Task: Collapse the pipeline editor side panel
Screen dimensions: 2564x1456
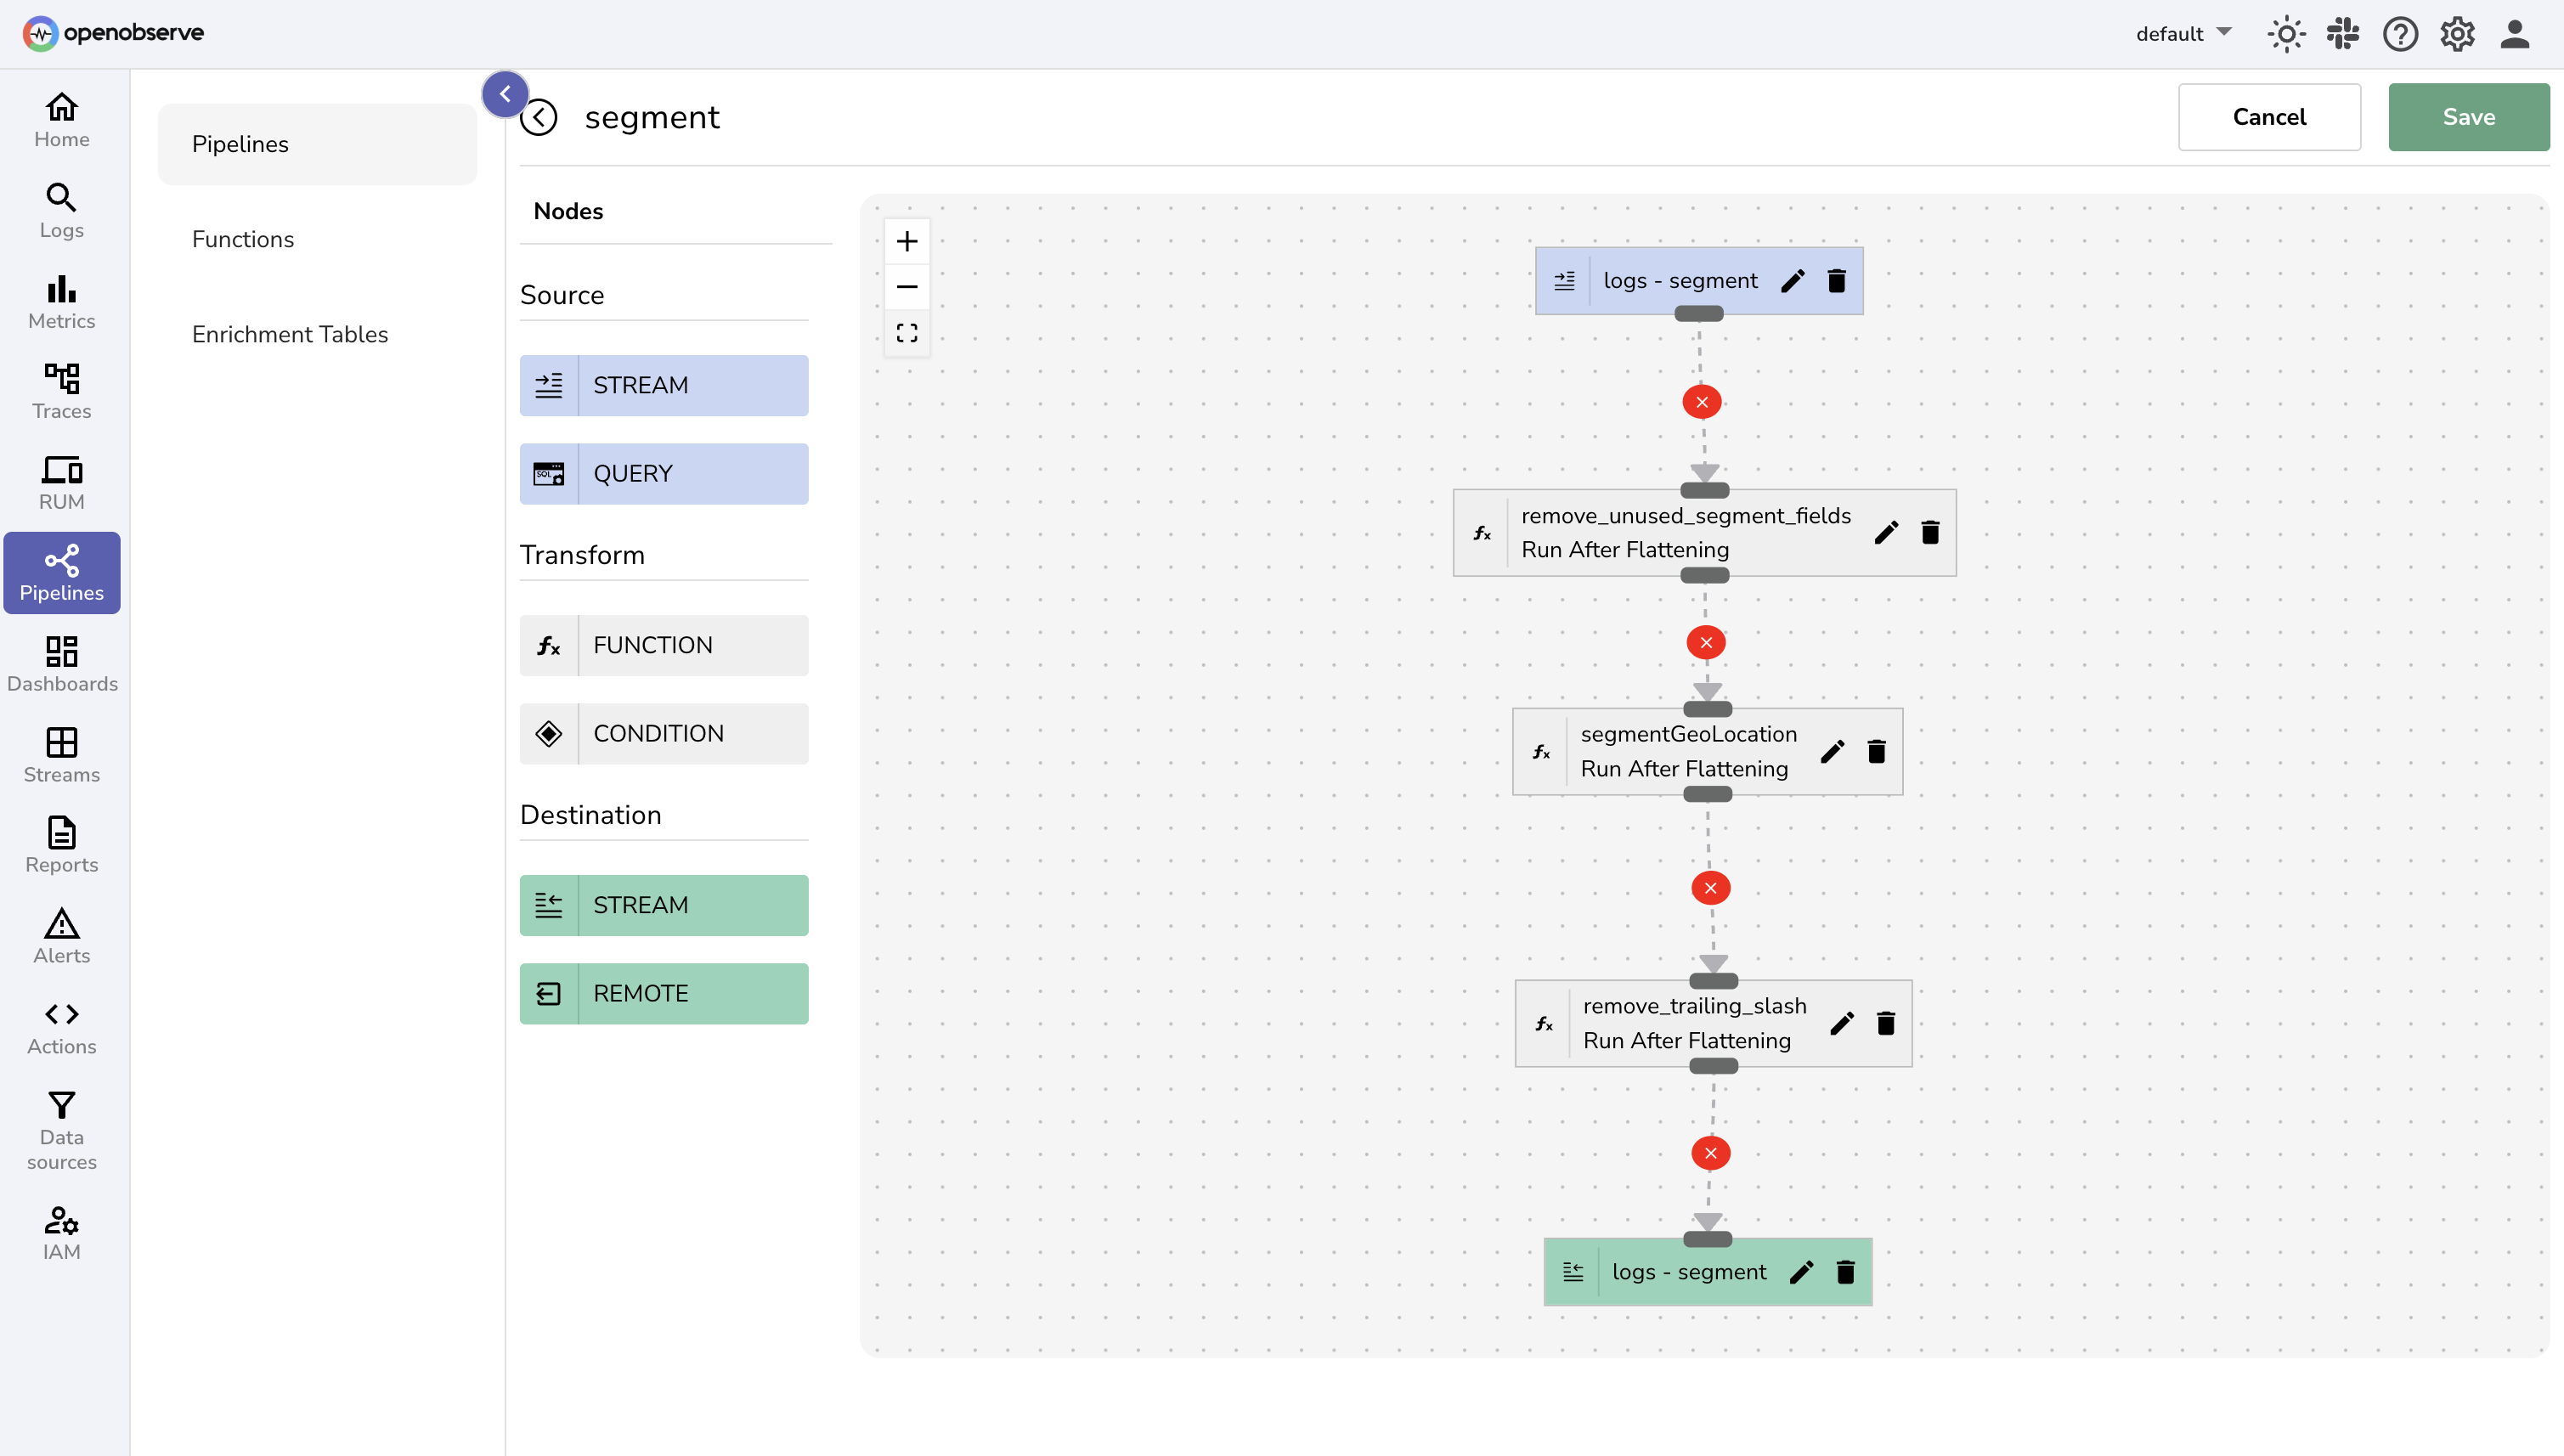Action: 505,93
